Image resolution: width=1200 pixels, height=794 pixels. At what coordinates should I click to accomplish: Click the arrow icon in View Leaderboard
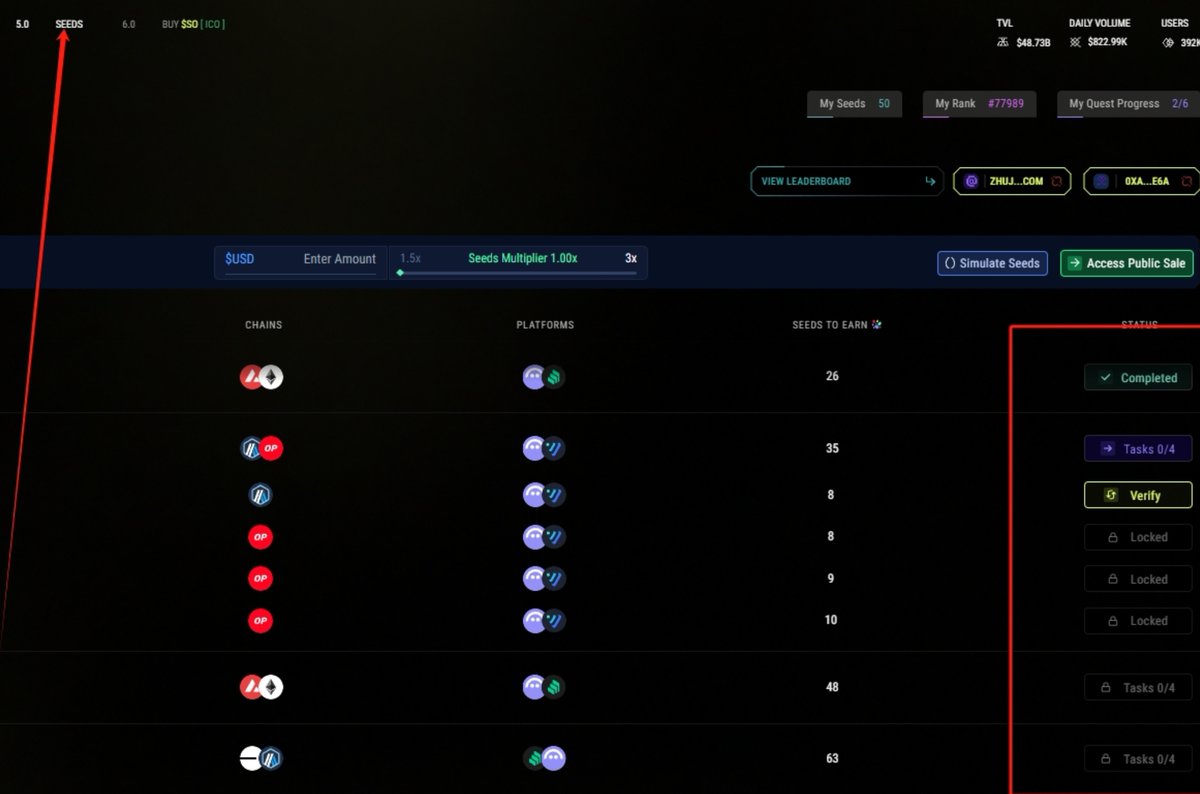click(x=930, y=181)
